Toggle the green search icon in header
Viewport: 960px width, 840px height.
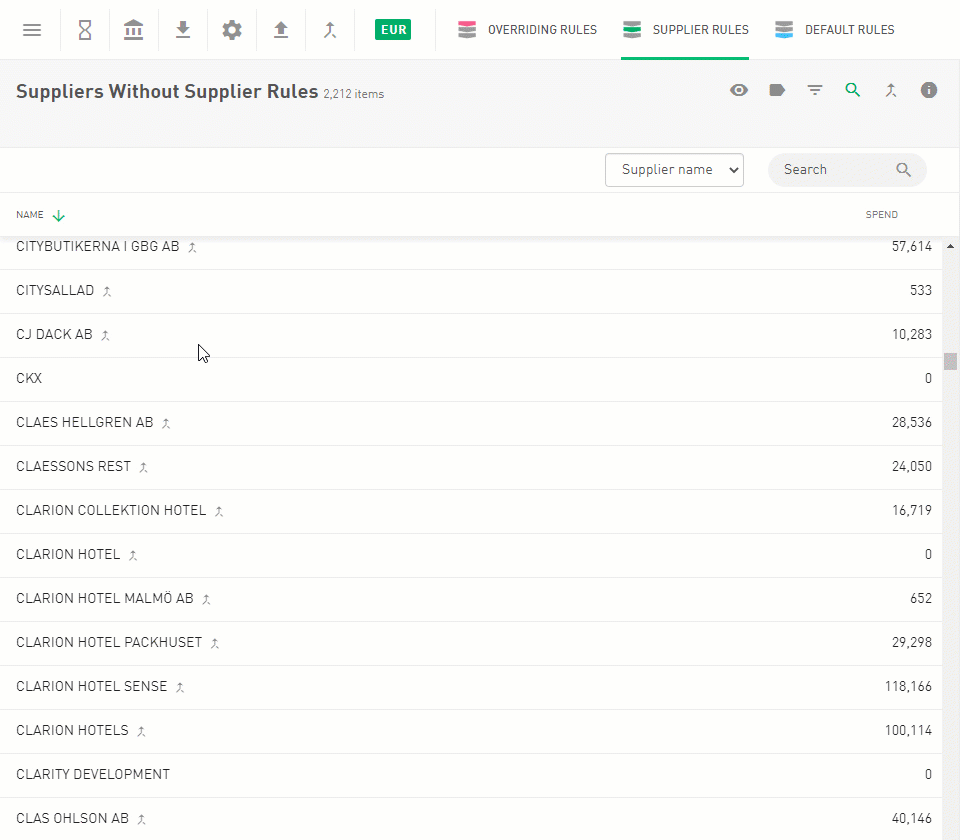pyautogui.click(x=853, y=90)
